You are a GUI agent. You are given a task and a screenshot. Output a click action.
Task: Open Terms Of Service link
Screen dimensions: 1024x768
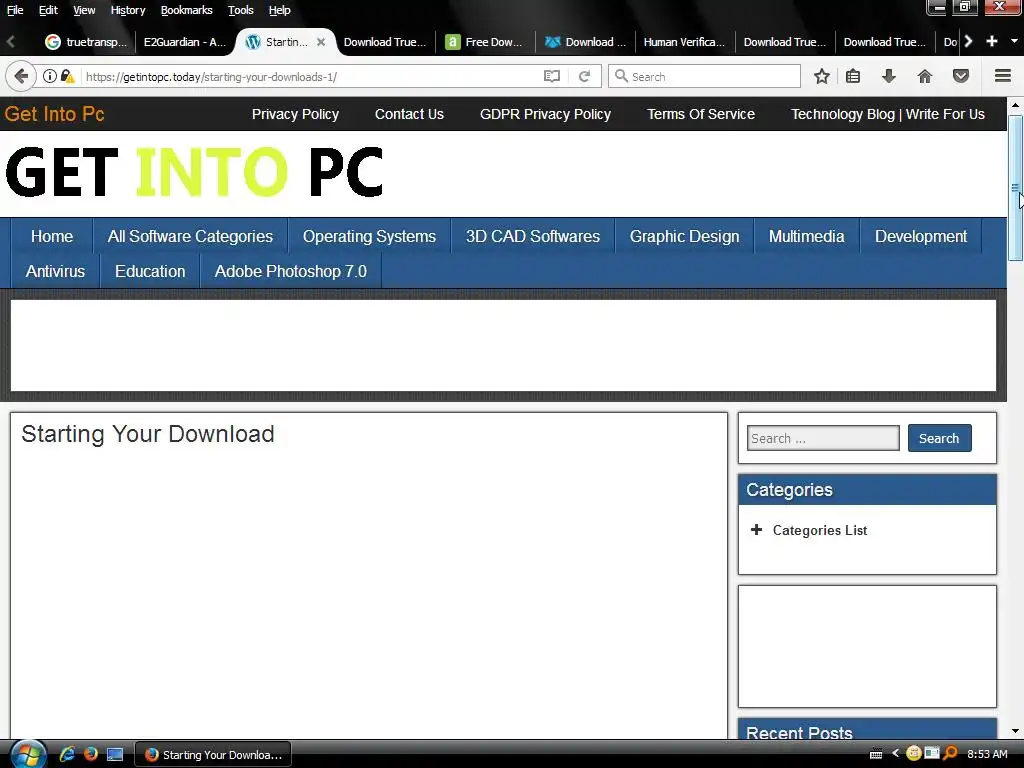click(x=701, y=114)
